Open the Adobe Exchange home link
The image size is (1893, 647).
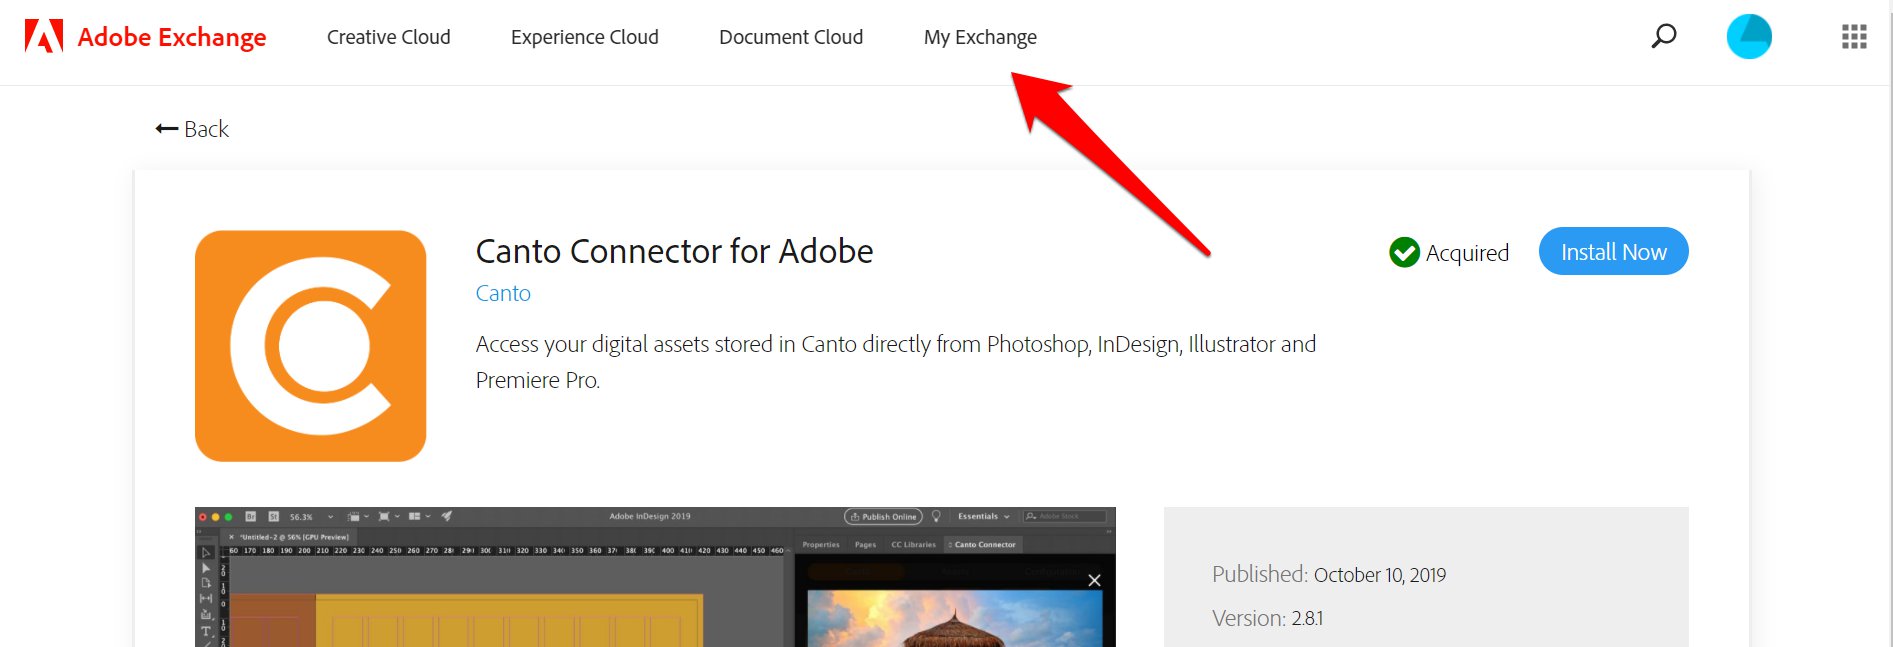click(x=172, y=37)
